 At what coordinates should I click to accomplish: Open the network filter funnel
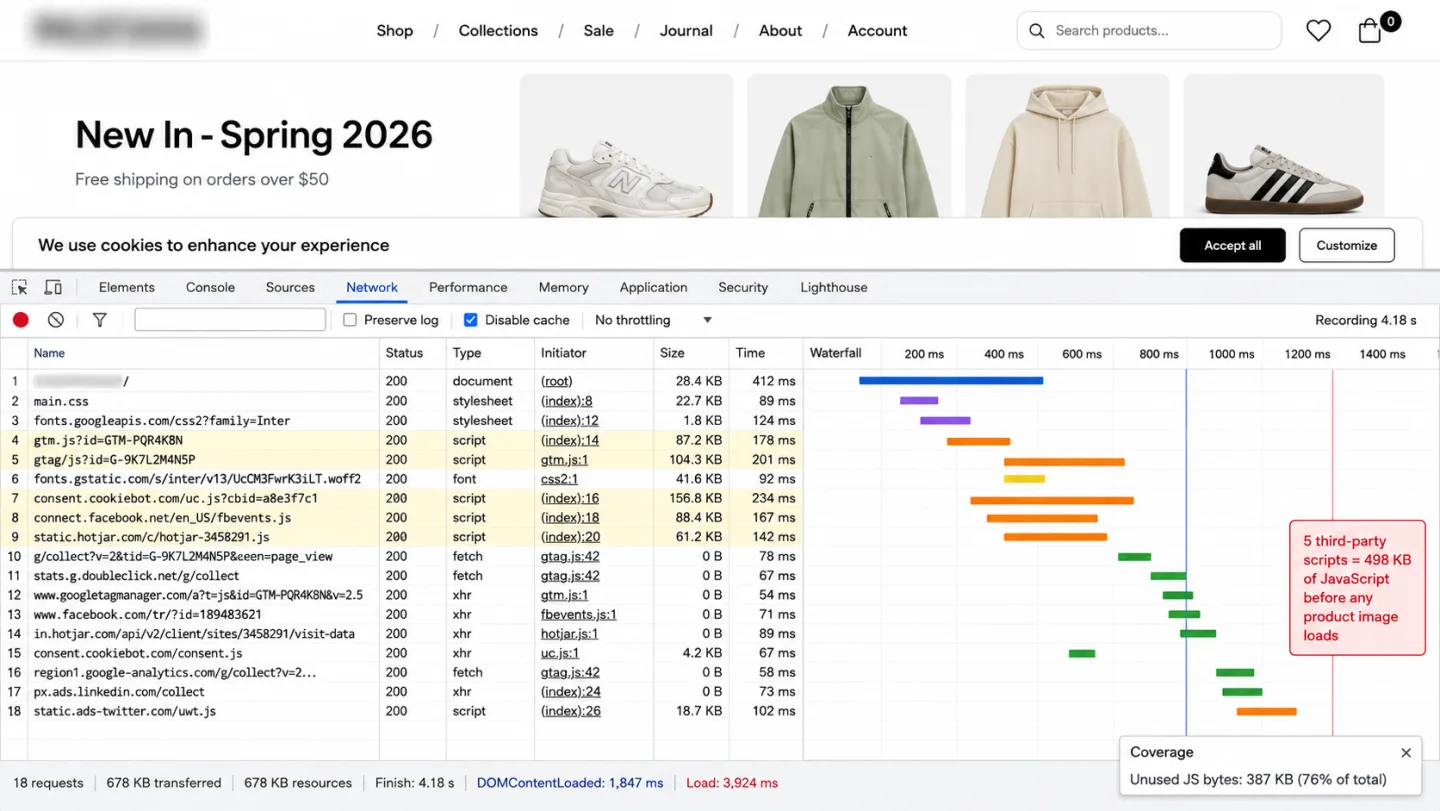coord(100,320)
